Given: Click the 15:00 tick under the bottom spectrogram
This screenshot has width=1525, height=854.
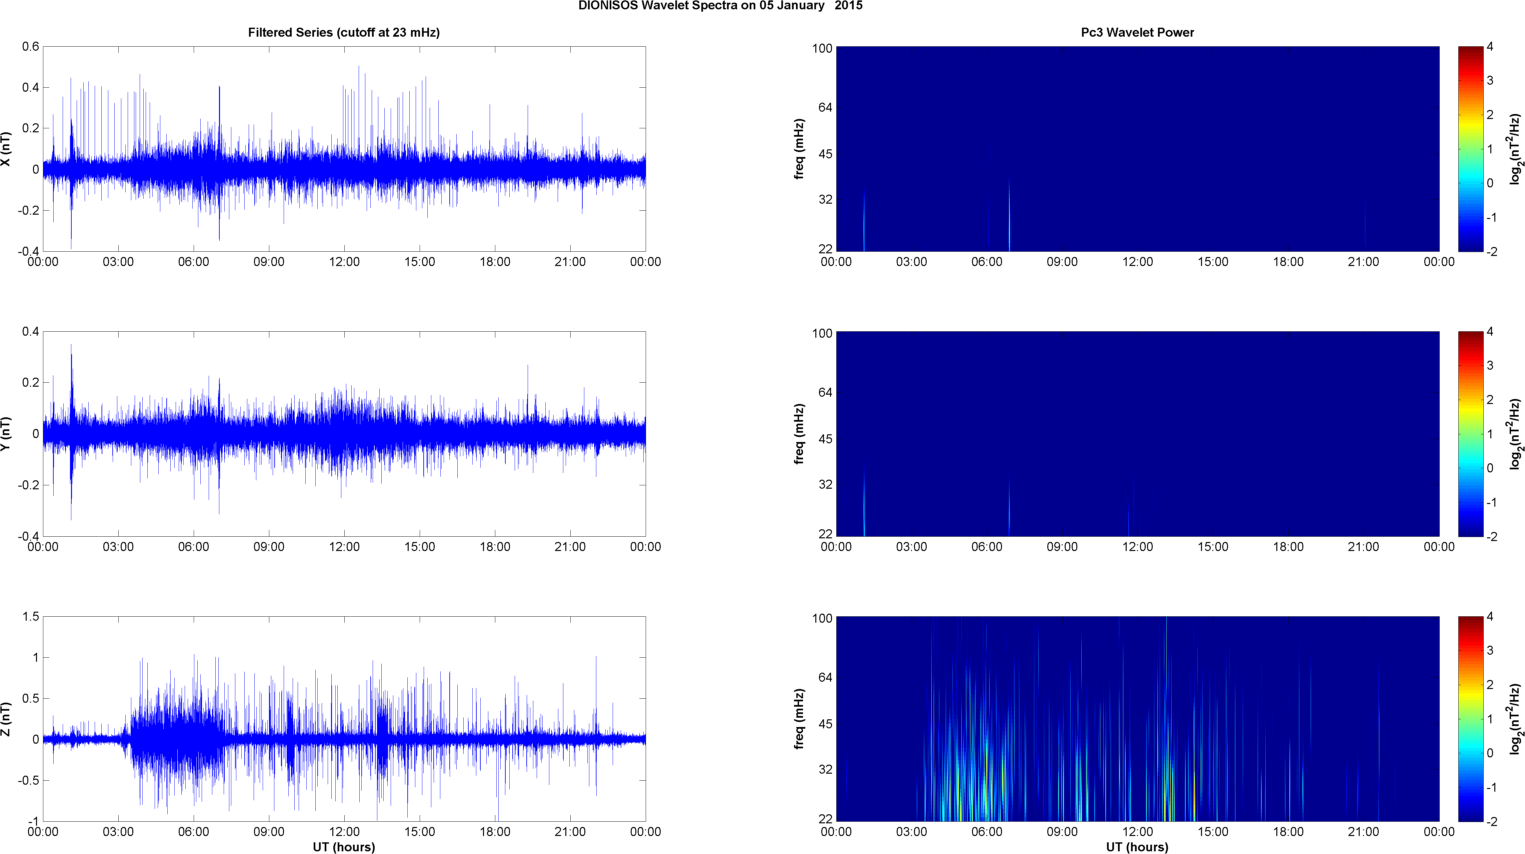Looking at the screenshot, I should coord(1213,832).
